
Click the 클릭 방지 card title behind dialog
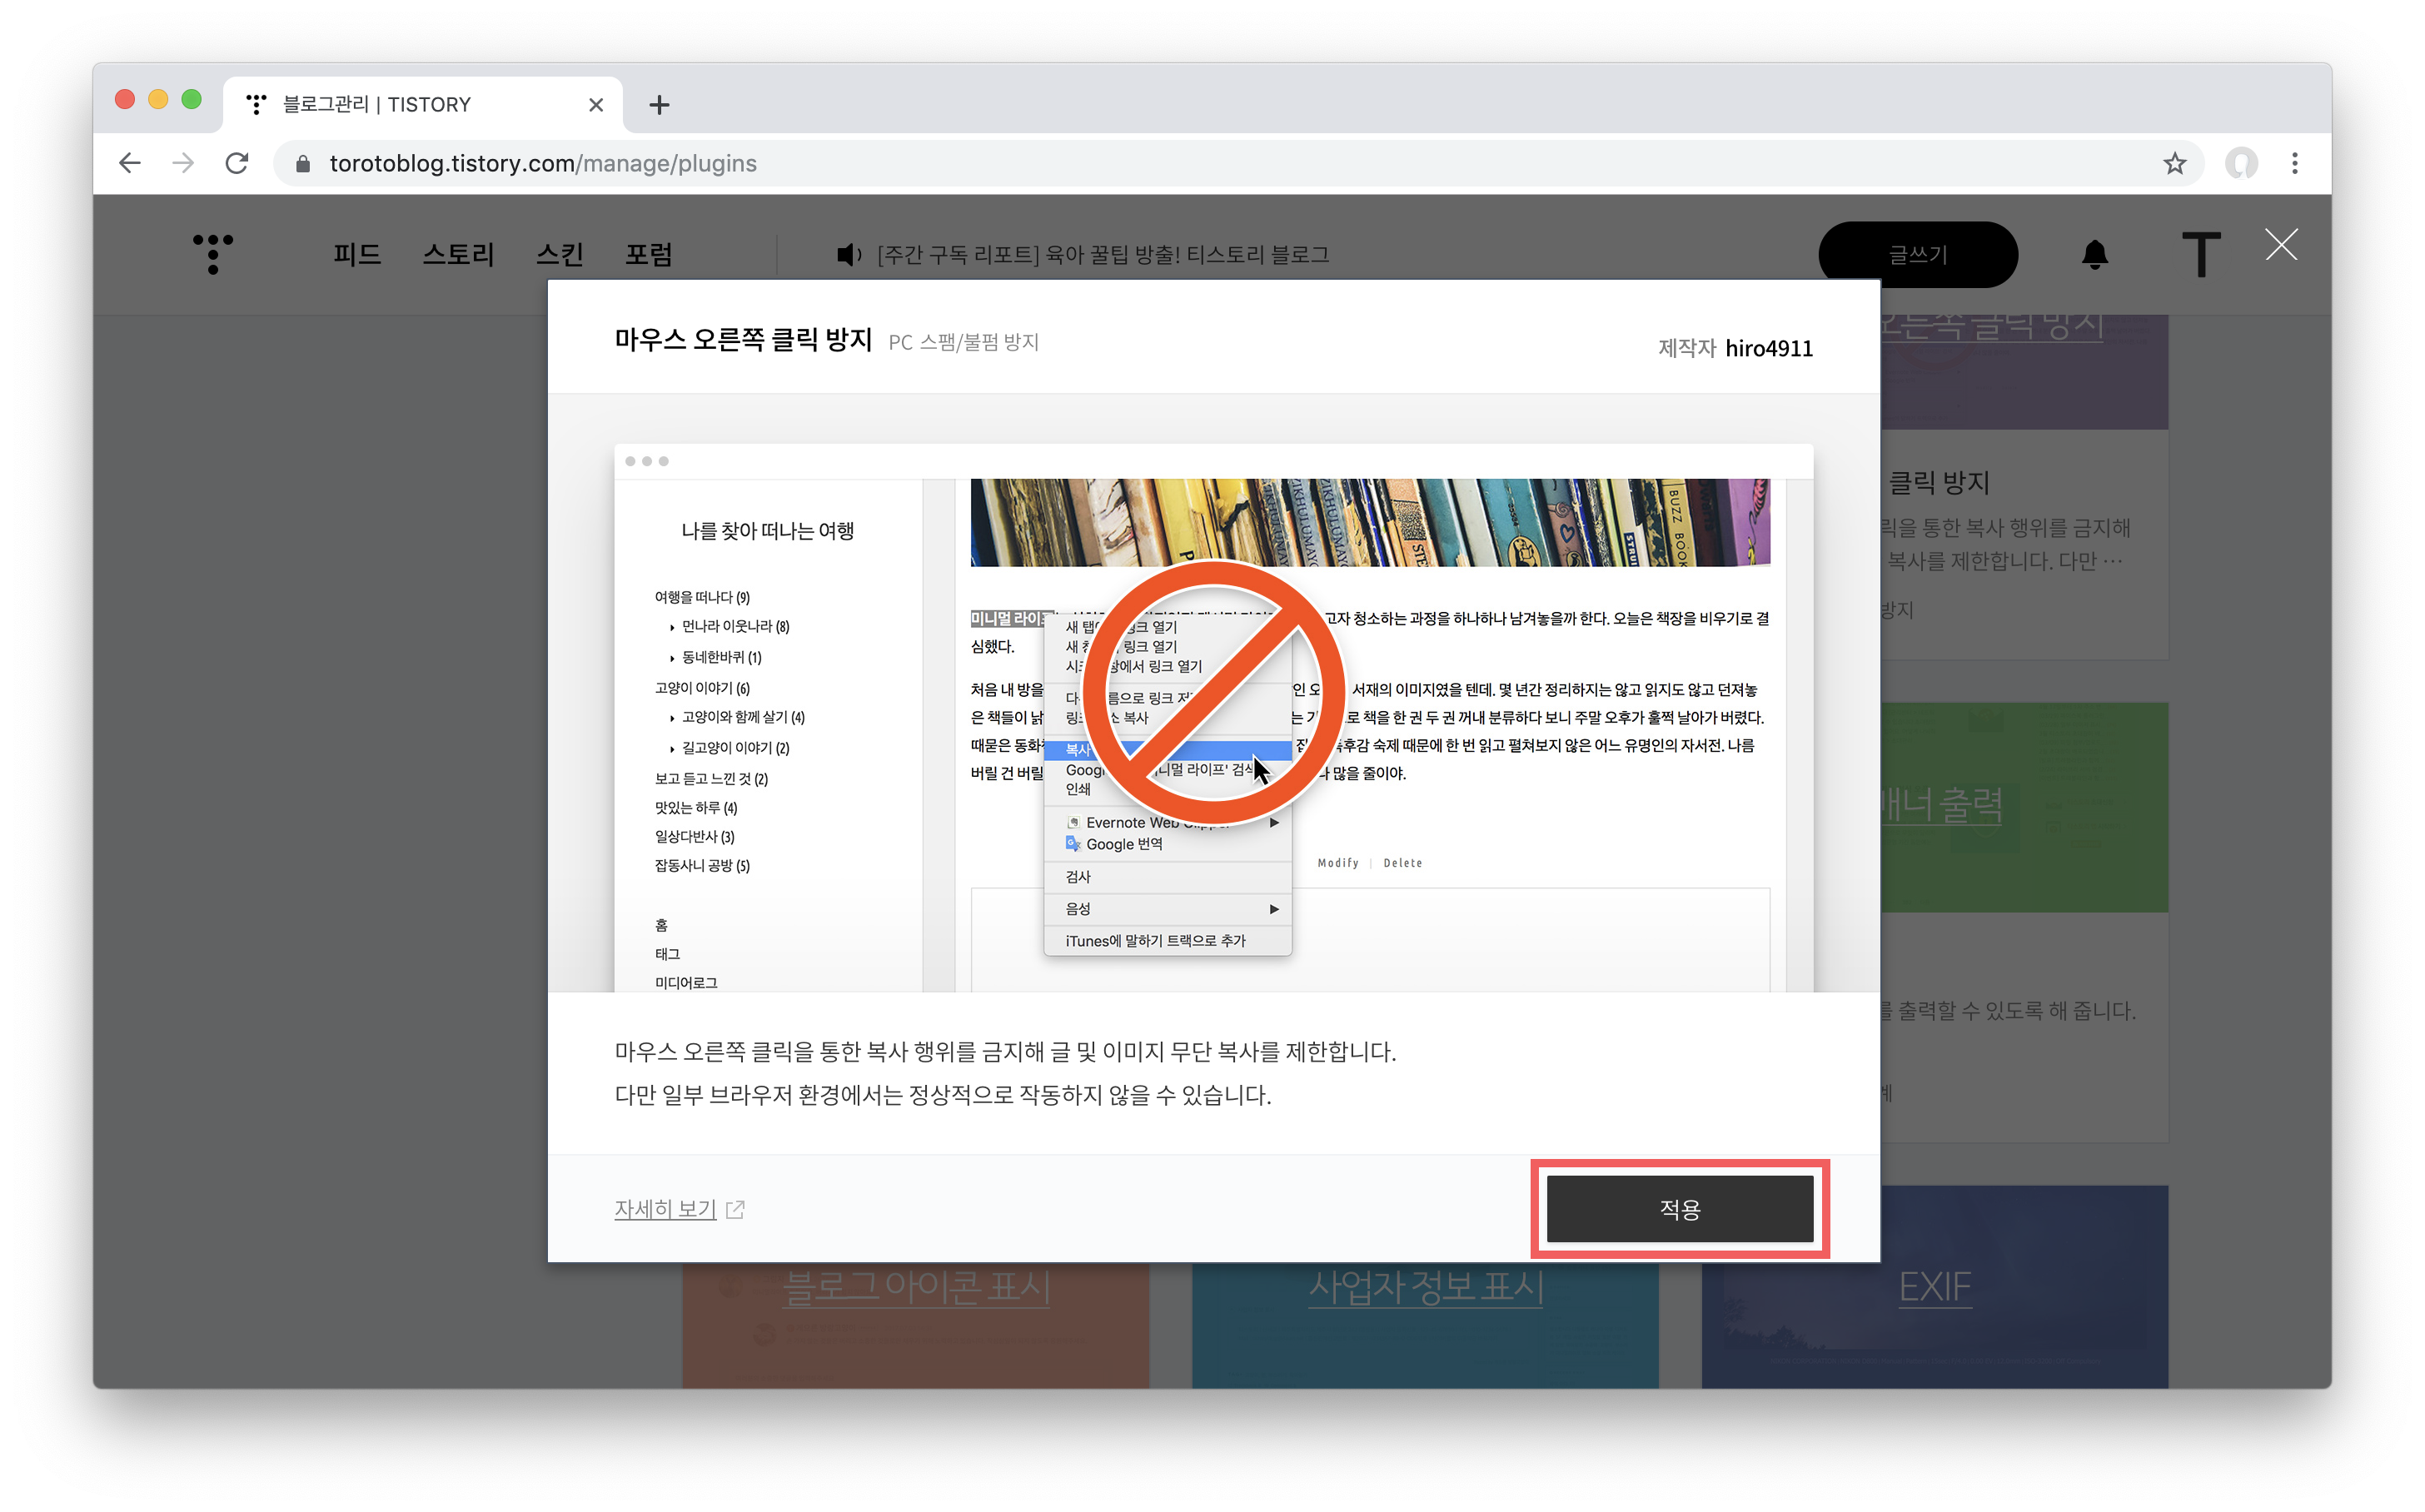1938,483
